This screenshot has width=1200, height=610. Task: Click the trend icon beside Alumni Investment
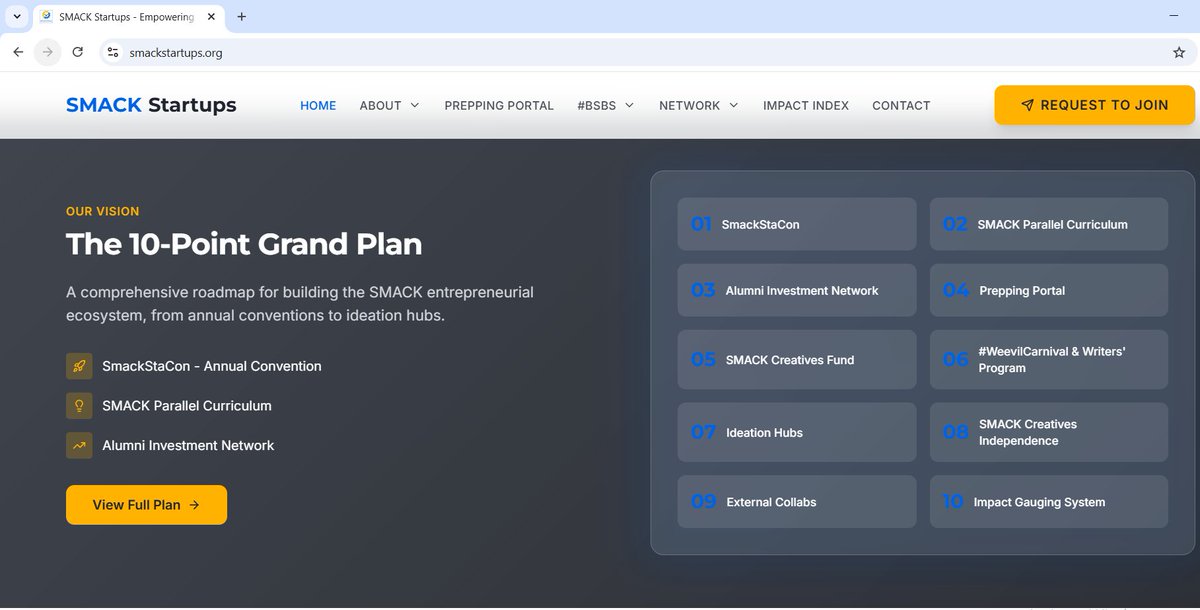click(x=79, y=446)
